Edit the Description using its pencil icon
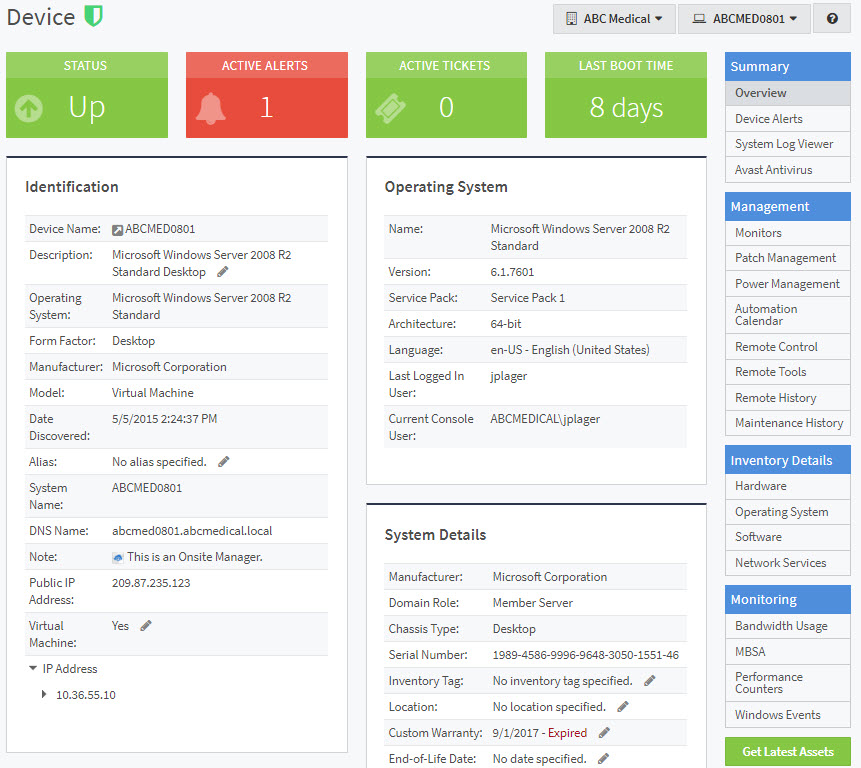 pos(221,272)
